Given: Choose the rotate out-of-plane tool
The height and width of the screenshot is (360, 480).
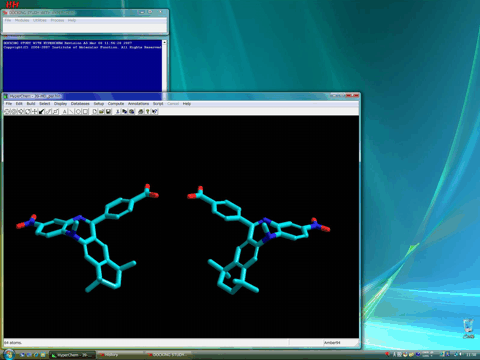Looking at the screenshot, I should tap(21, 111).
